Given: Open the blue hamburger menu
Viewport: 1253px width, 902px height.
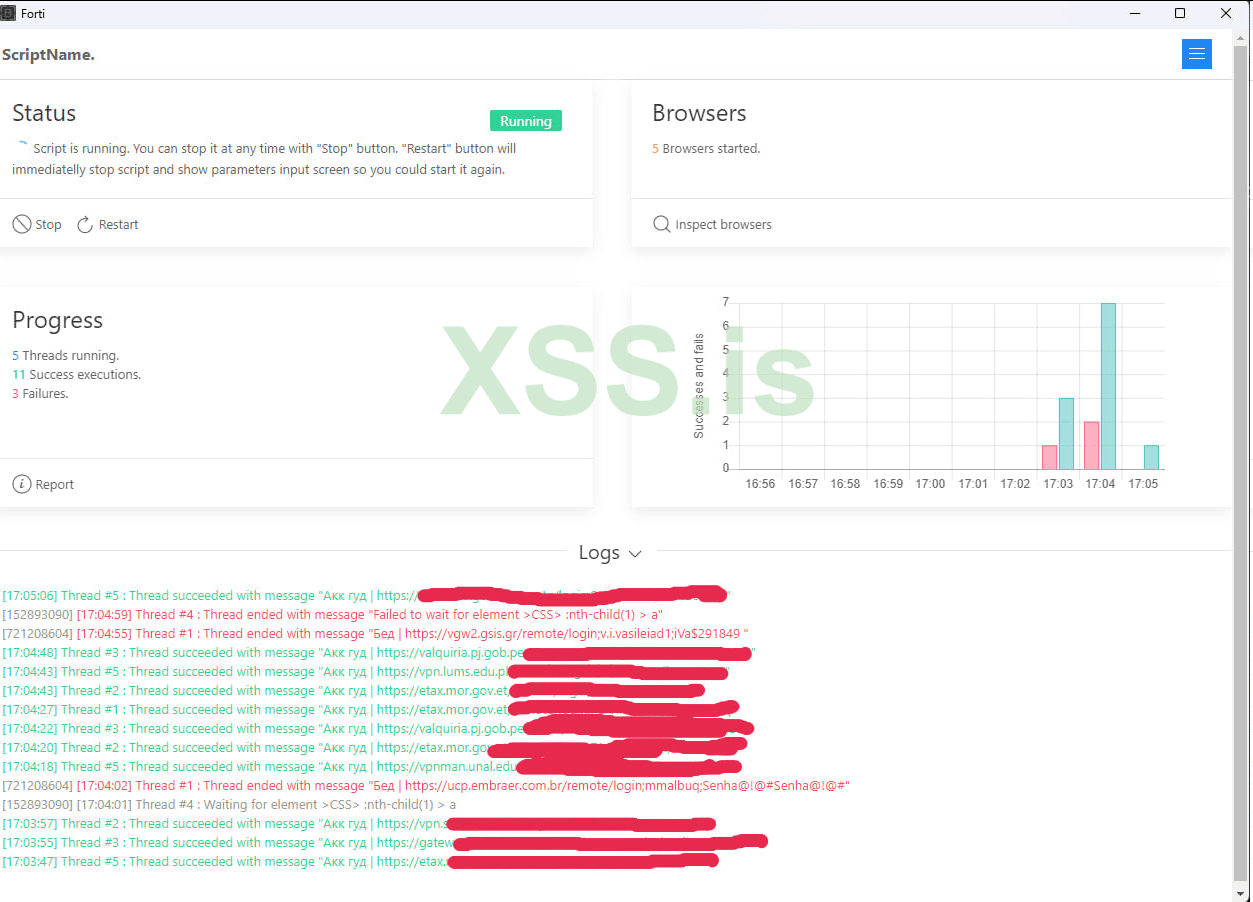Looking at the screenshot, I should pos(1196,54).
